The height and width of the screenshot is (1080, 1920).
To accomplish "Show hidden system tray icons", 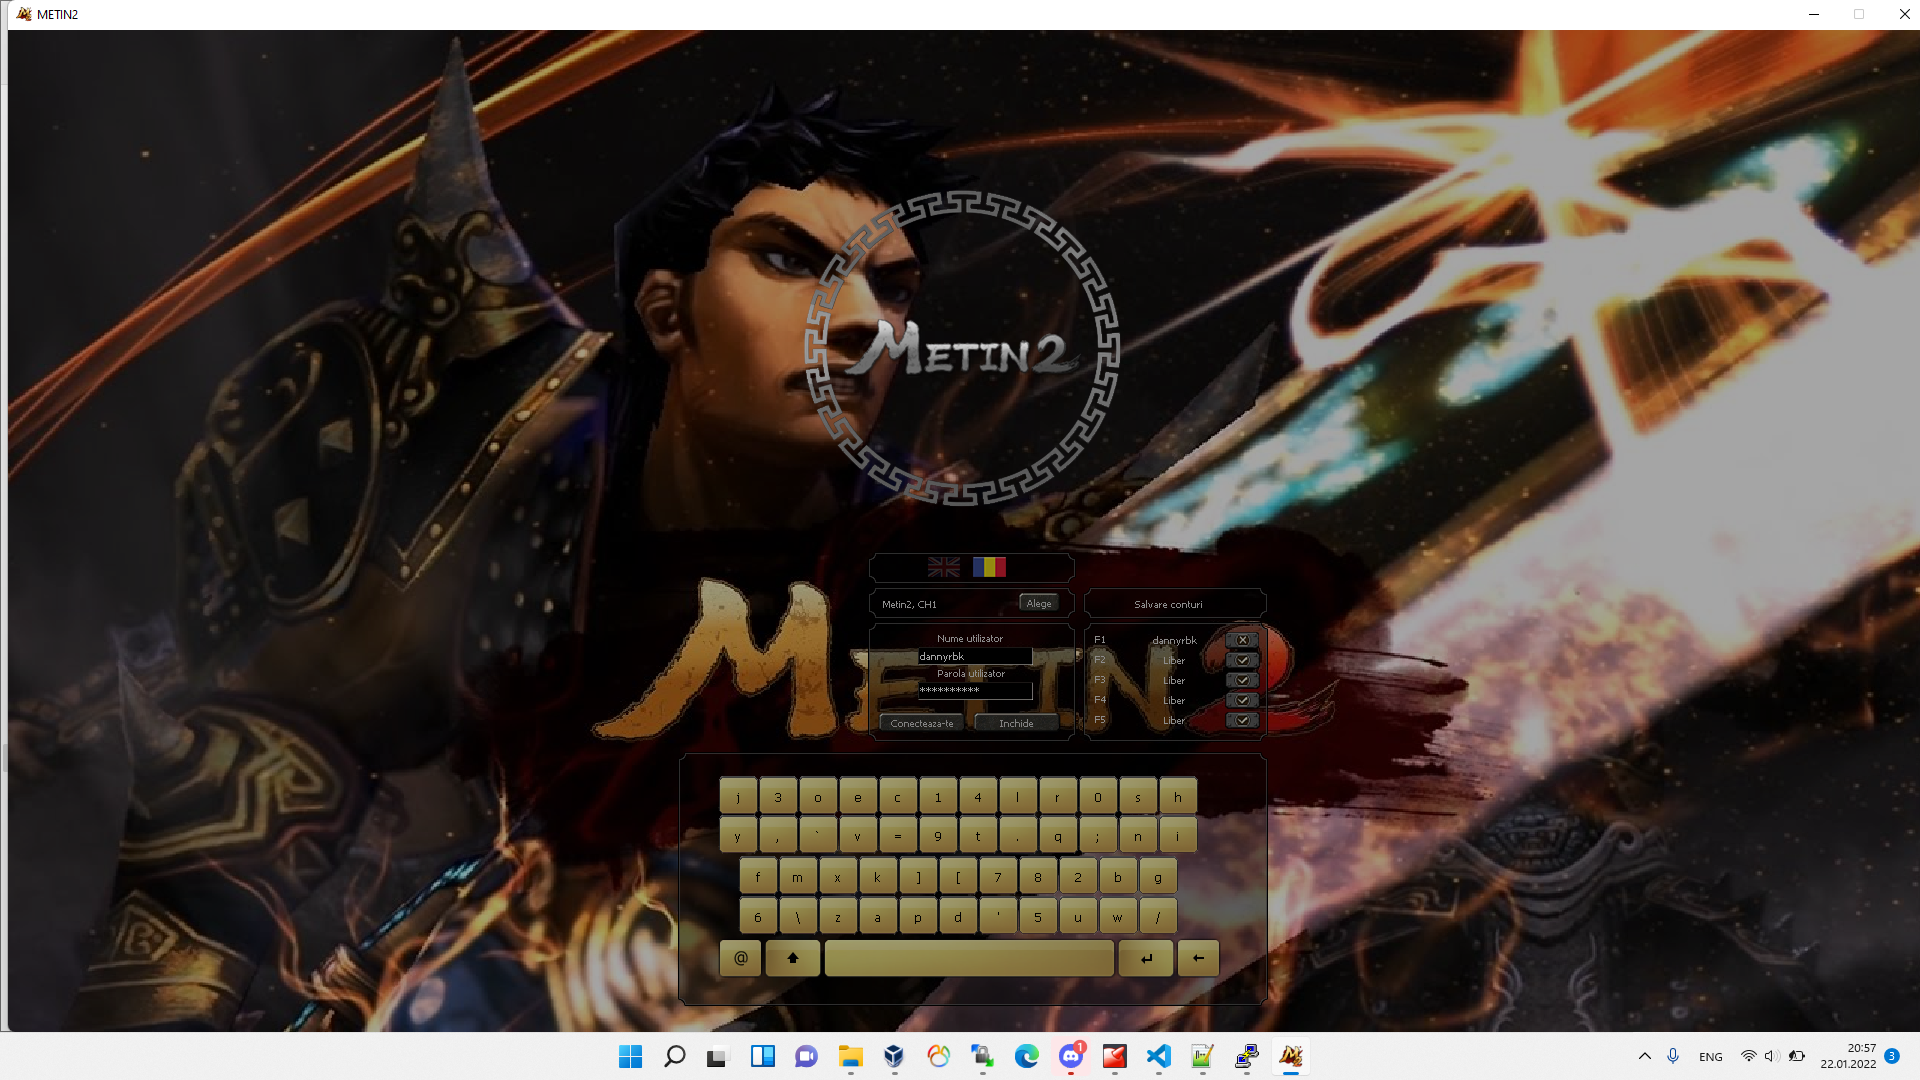I will click(x=1645, y=1056).
